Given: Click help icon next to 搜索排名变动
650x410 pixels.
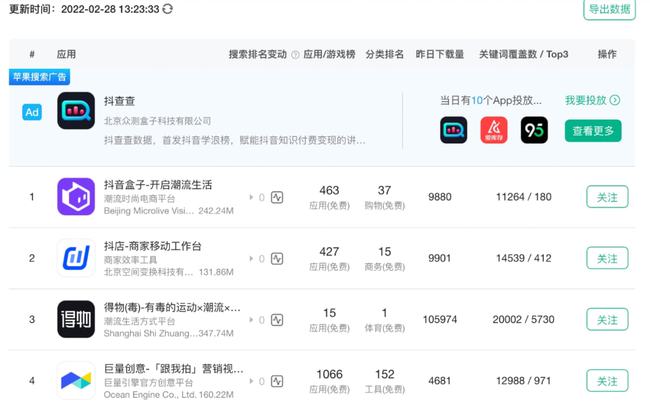Looking at the screenshot, I should (x=295, y=55).
